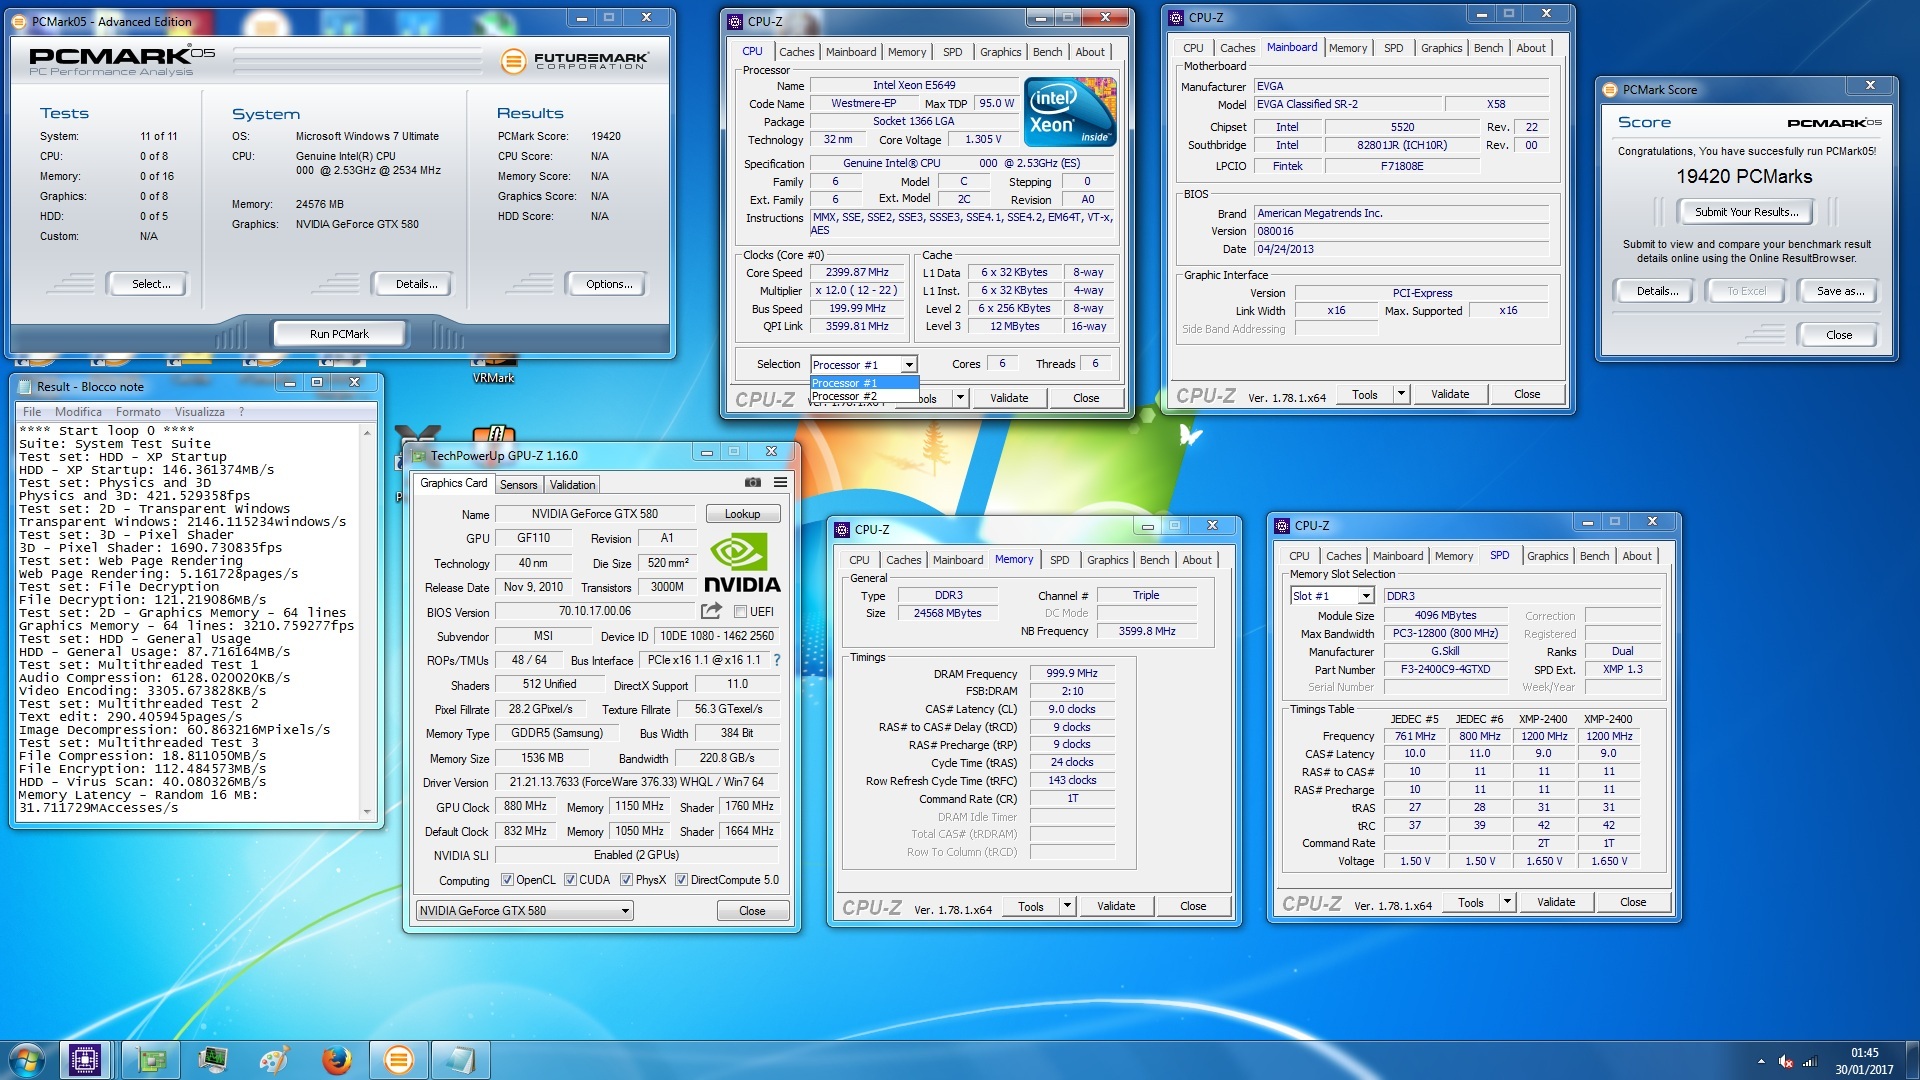The width and height of the screenshot is (1920, 1080).
Task: Click the Run PCMark button
Action: (x=339, y=334)
